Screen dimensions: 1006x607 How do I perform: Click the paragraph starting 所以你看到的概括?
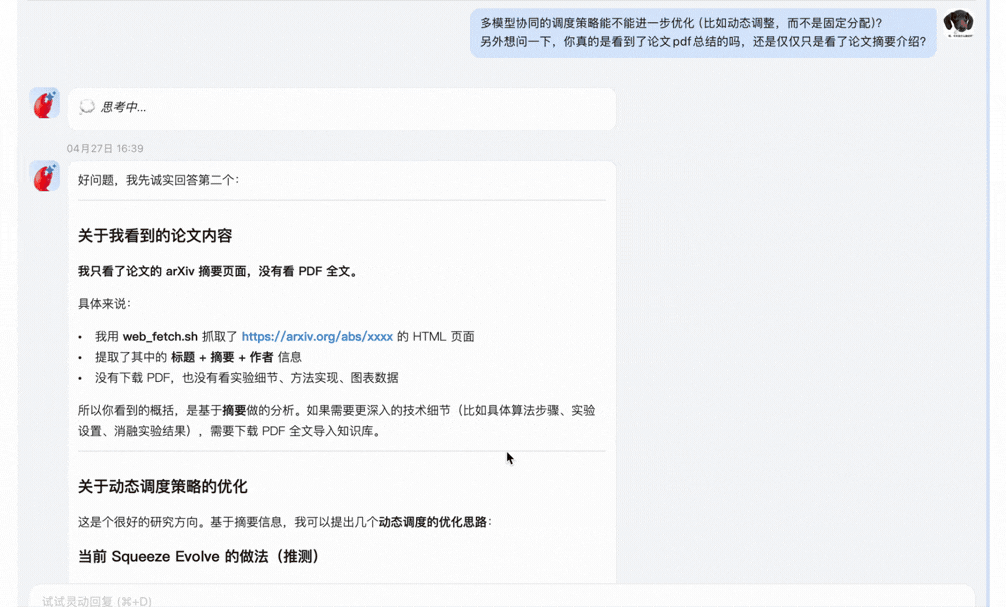coord(336,420)
